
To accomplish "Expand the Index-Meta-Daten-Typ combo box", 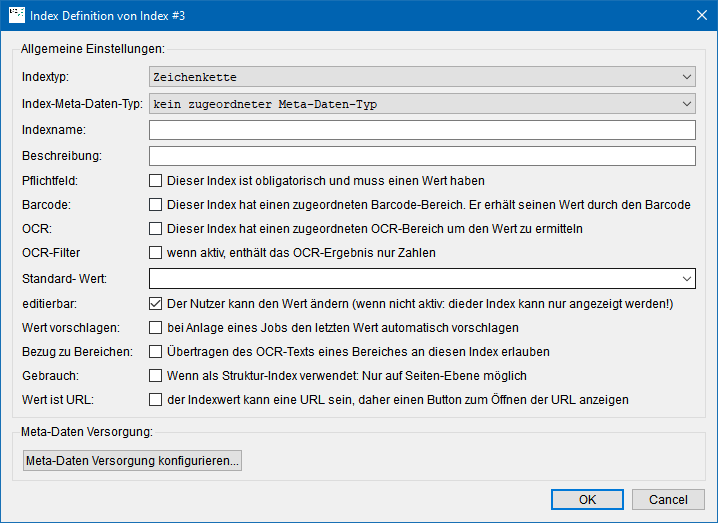I will pos(422,104).
